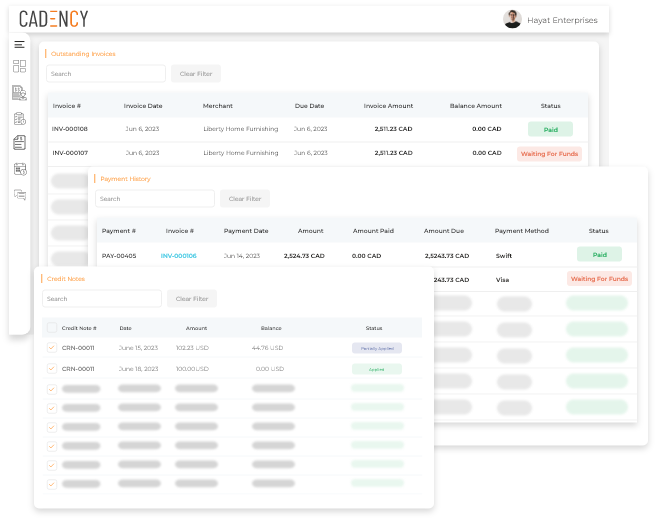Click the 102.23 USD amount value
Screen dimensions: 657x521
pos(192,348)
